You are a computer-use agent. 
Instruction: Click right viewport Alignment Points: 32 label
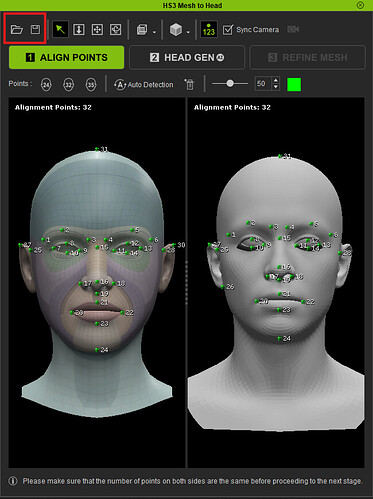click(x=232, y=107)
